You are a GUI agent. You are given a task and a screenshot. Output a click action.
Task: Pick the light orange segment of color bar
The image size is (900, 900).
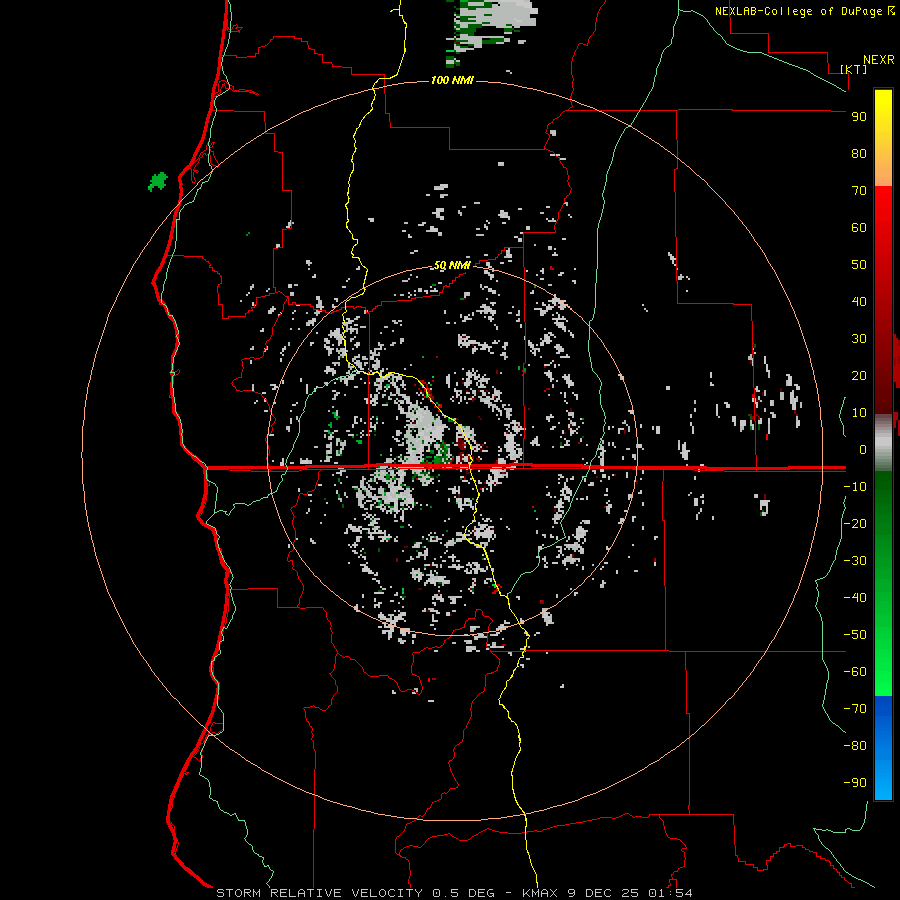[883, 172]
